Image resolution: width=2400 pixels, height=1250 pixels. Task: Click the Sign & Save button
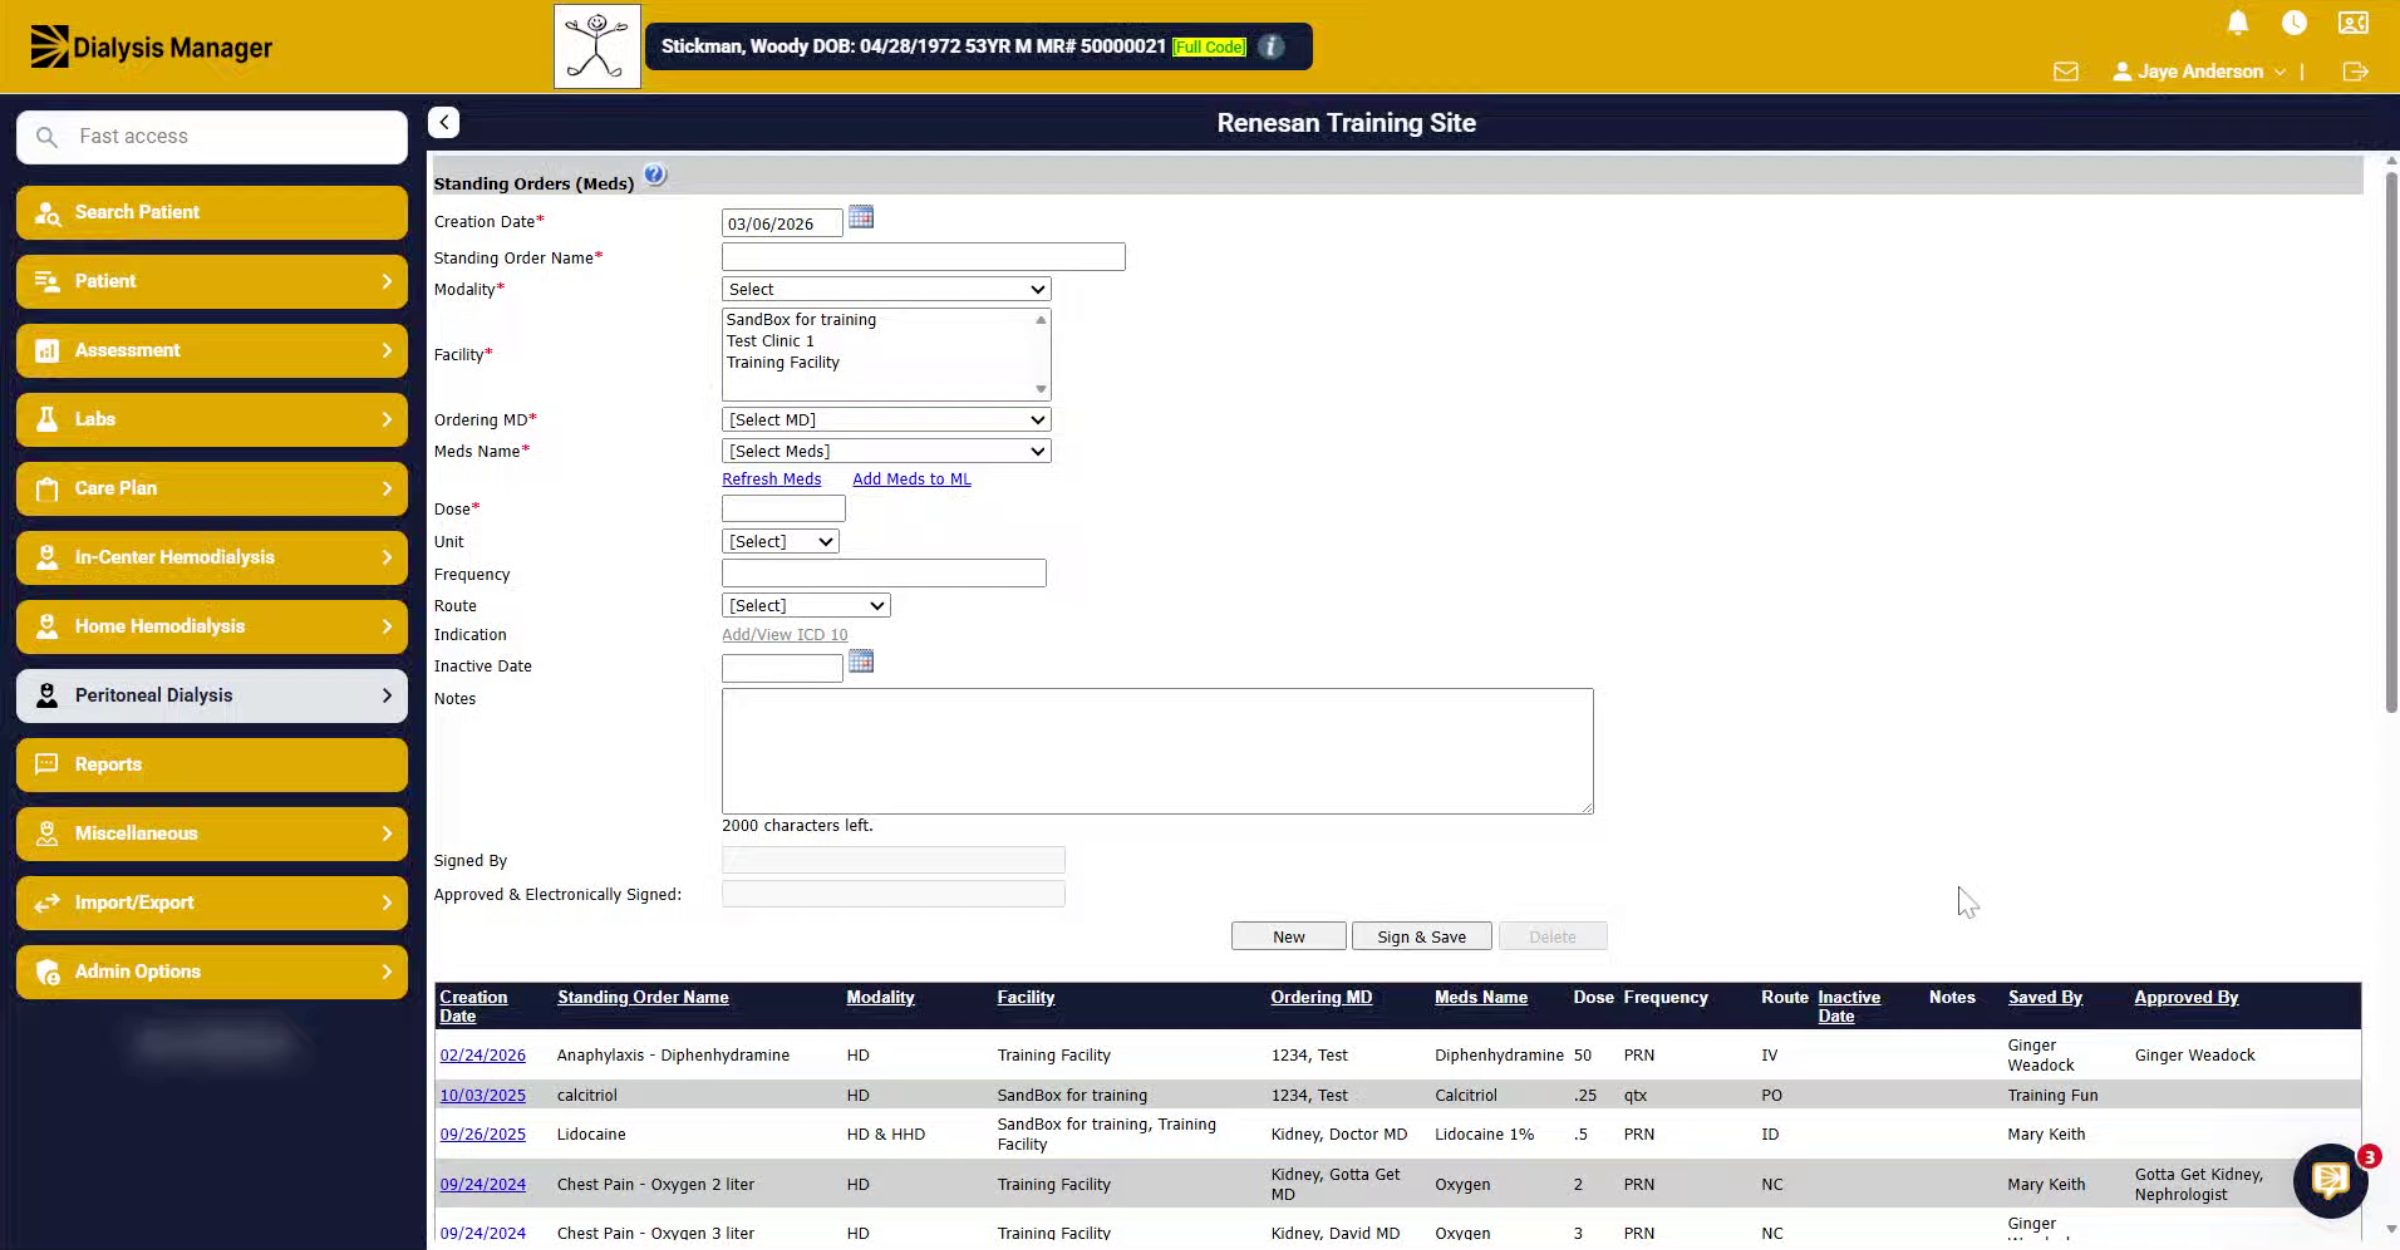(1421, 936)
